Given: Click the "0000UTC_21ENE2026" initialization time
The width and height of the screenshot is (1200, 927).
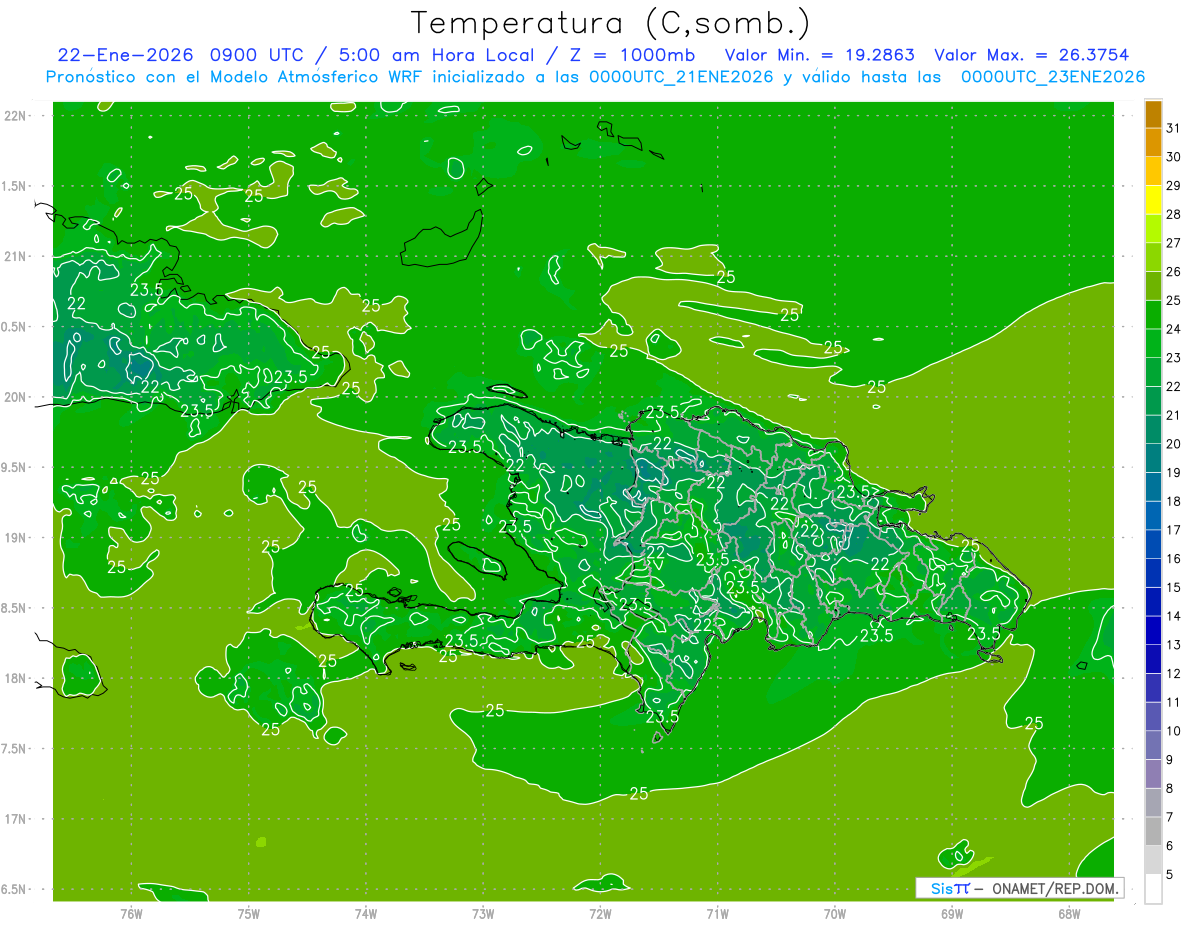Looking at the screenshot, I should pos(681,77).
